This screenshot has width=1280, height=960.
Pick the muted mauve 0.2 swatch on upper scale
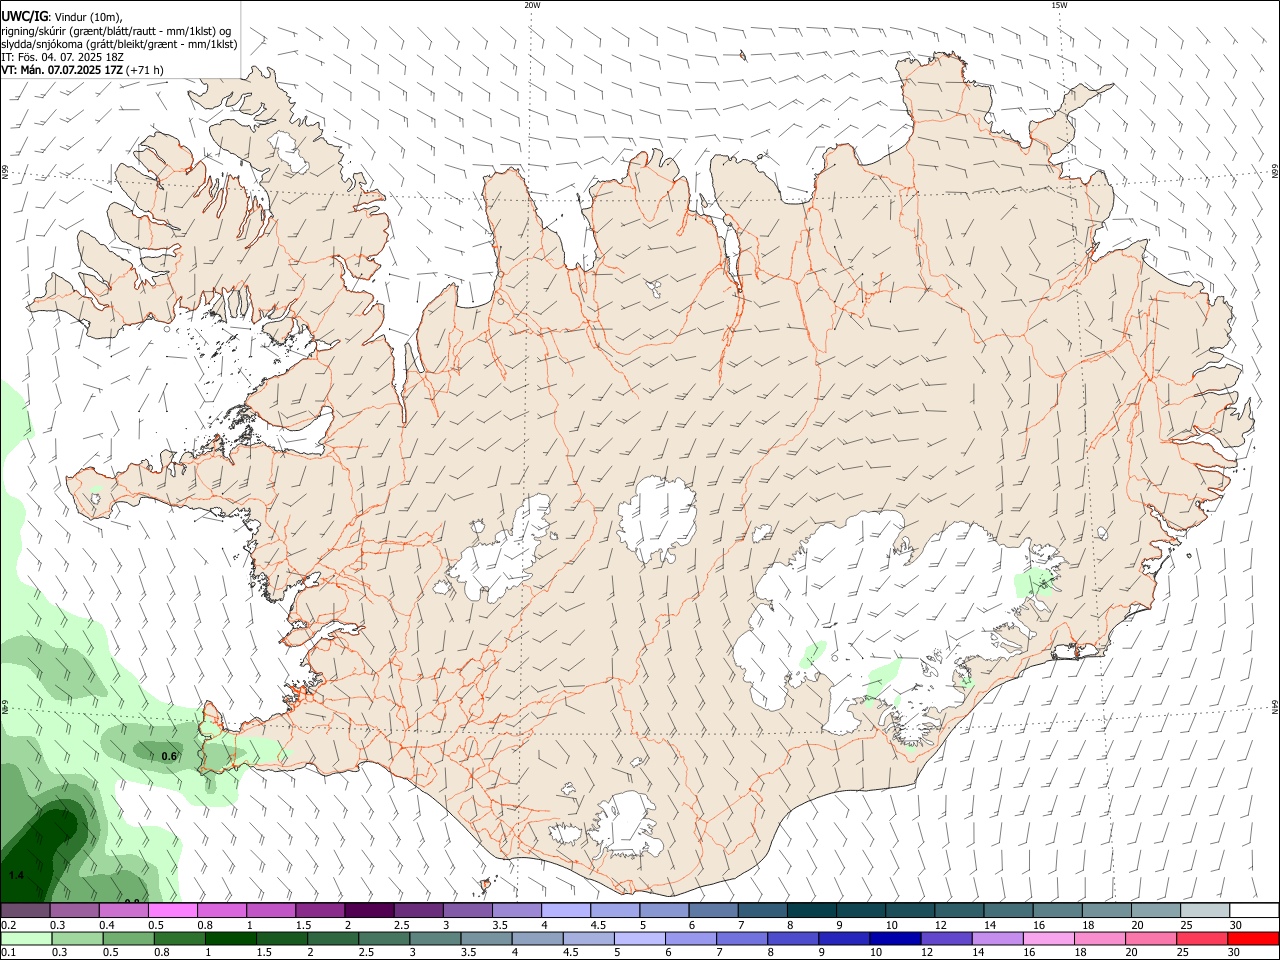pos(25,910)
